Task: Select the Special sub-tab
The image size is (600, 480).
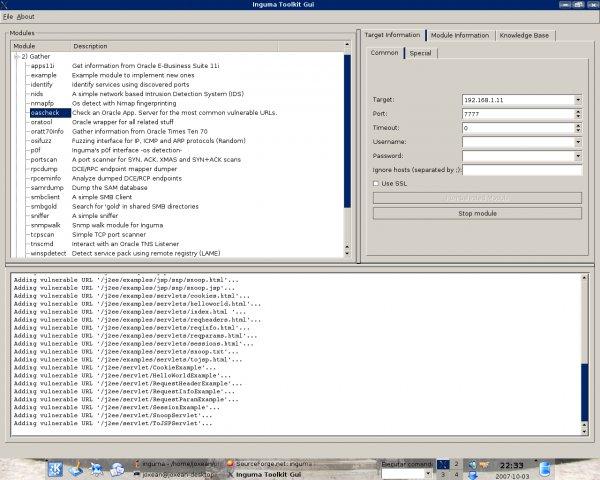Action: pyautogui.click(x=420, y=53)
